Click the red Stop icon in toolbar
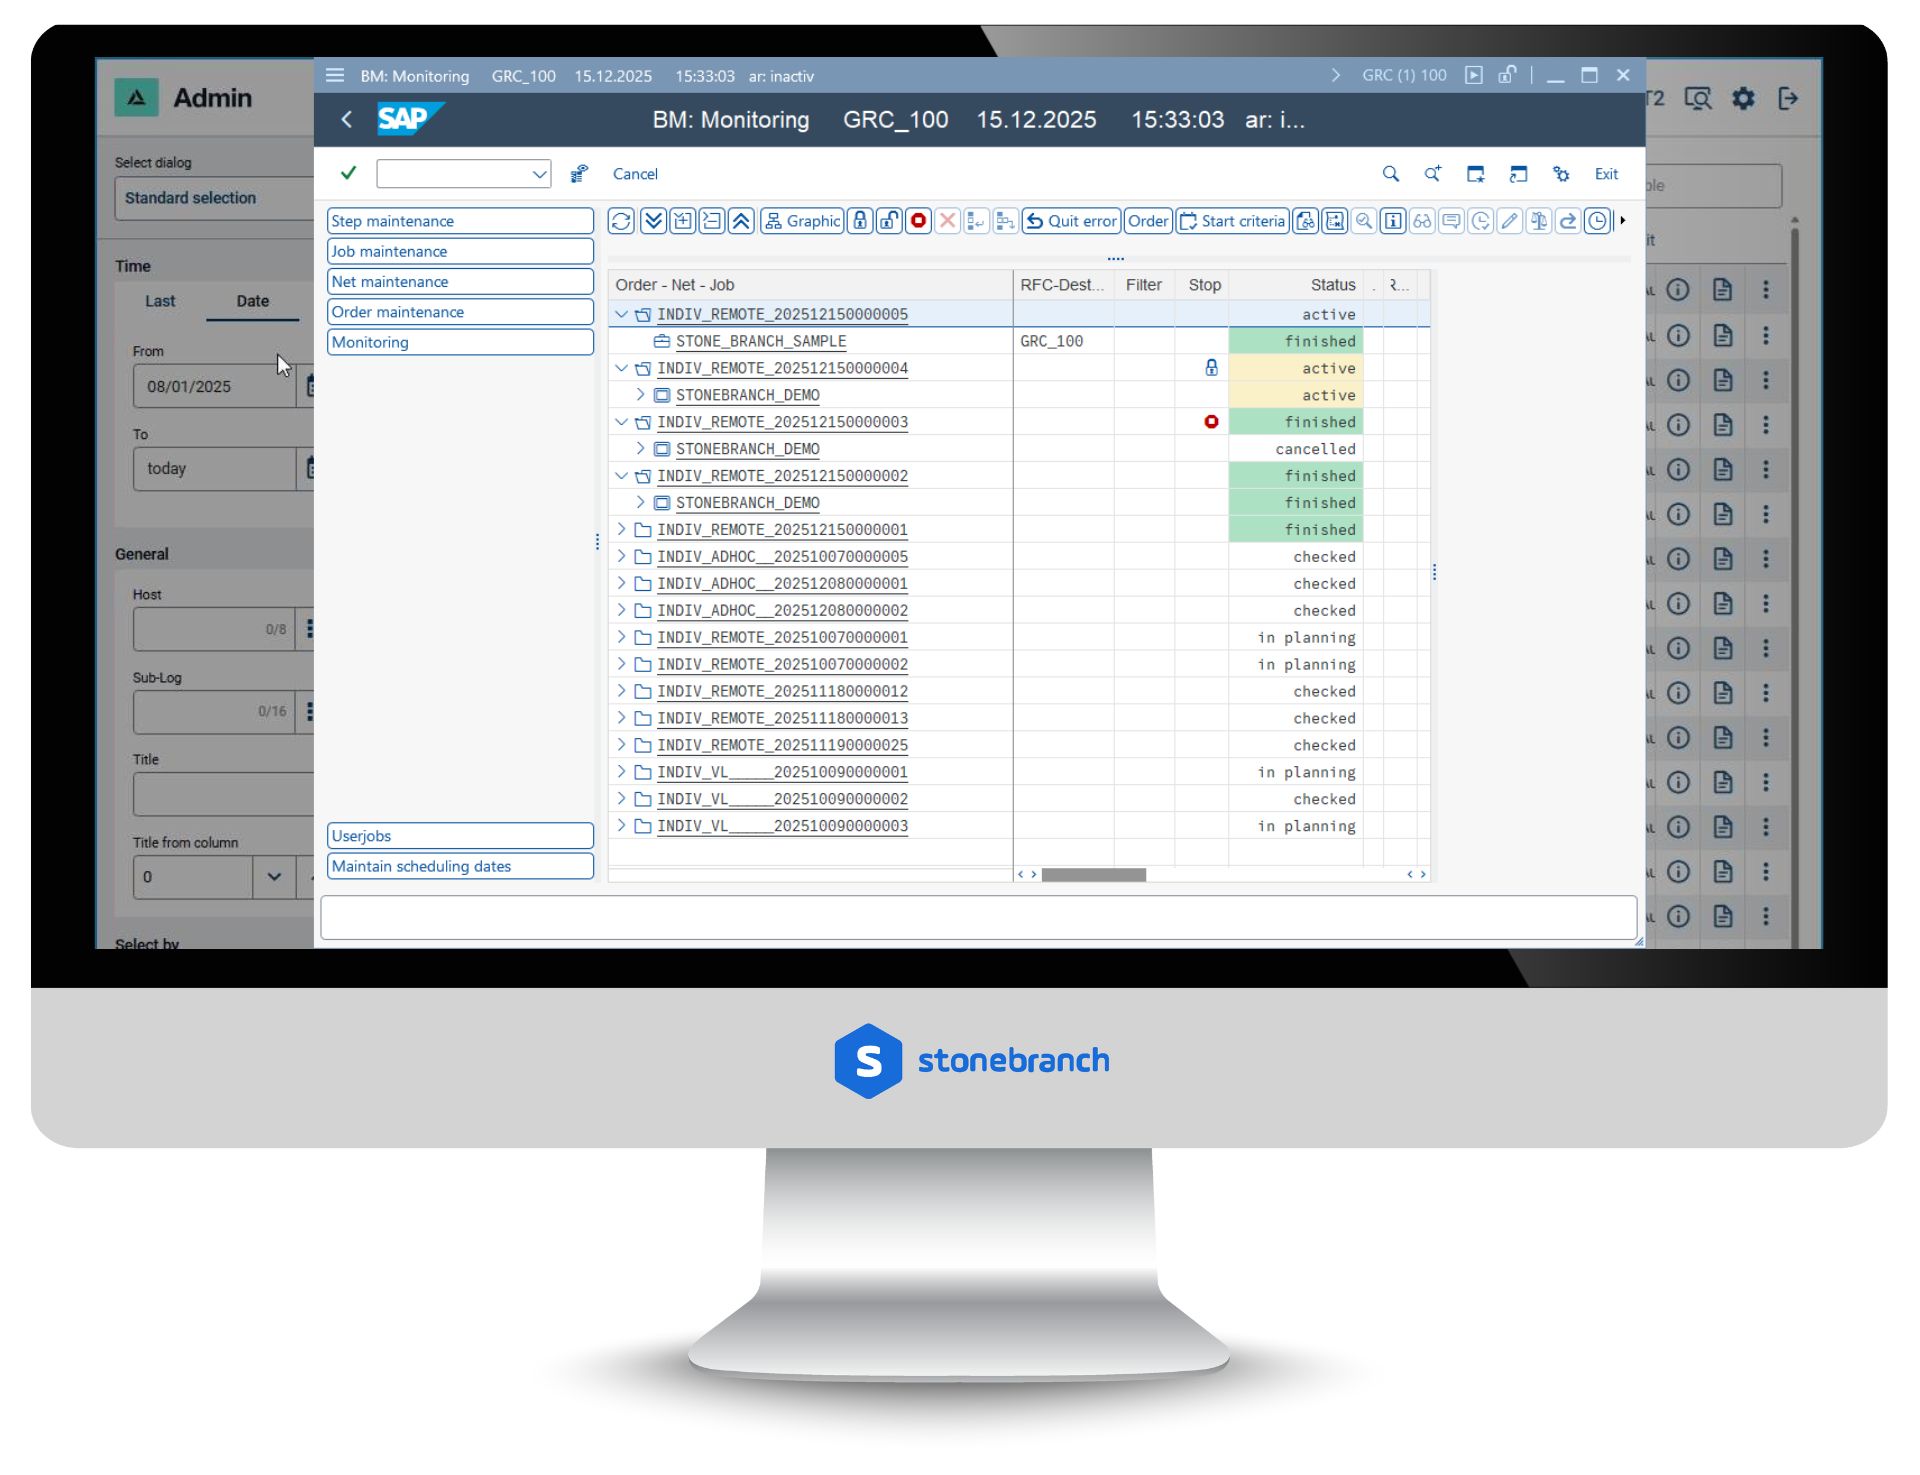Screen dimensions: 1920x1475 point(918,221)
